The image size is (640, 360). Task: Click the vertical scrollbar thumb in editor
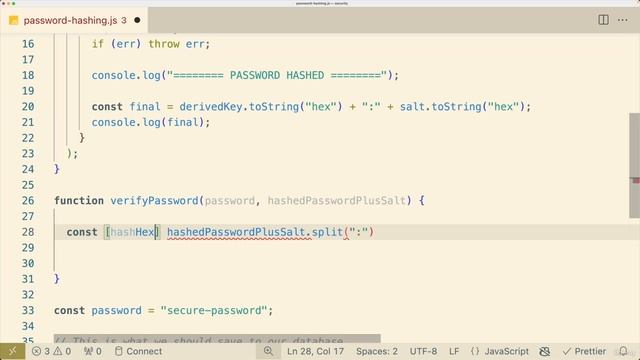click(634, 165)
